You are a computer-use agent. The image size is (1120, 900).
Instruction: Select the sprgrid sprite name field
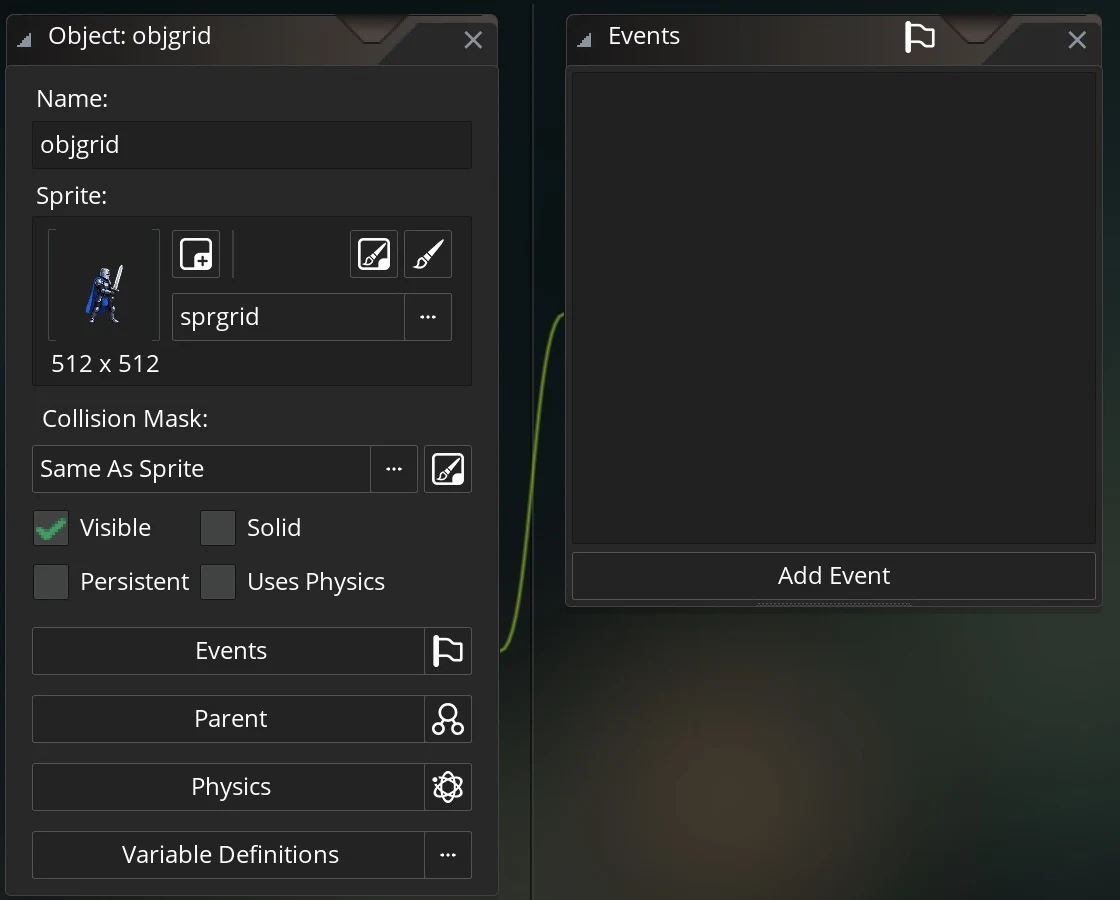point(289,317)
